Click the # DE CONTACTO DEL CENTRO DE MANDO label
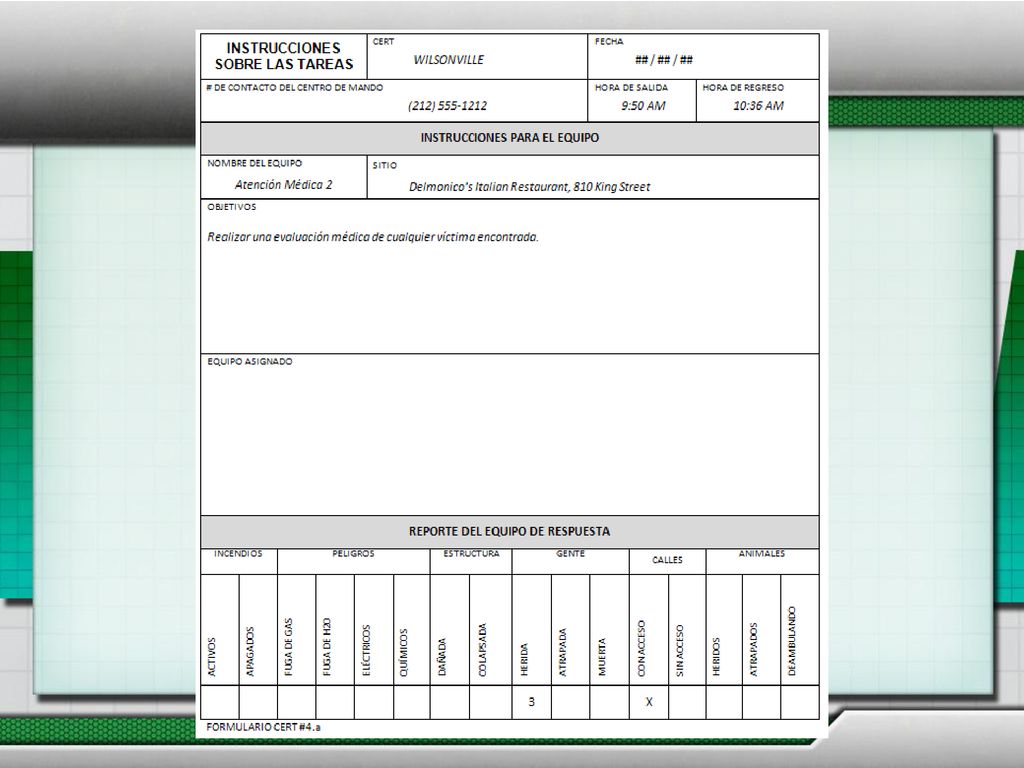 [295, 88]
